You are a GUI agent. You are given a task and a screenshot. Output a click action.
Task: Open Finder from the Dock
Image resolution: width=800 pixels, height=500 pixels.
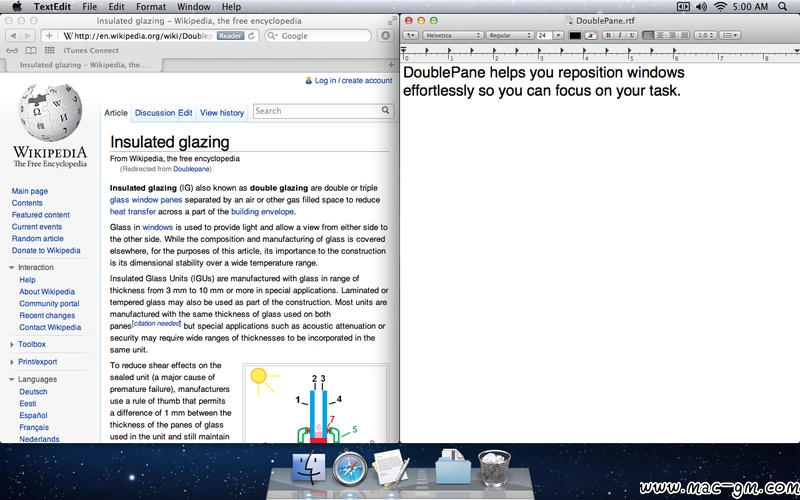(x=309, y=468)
